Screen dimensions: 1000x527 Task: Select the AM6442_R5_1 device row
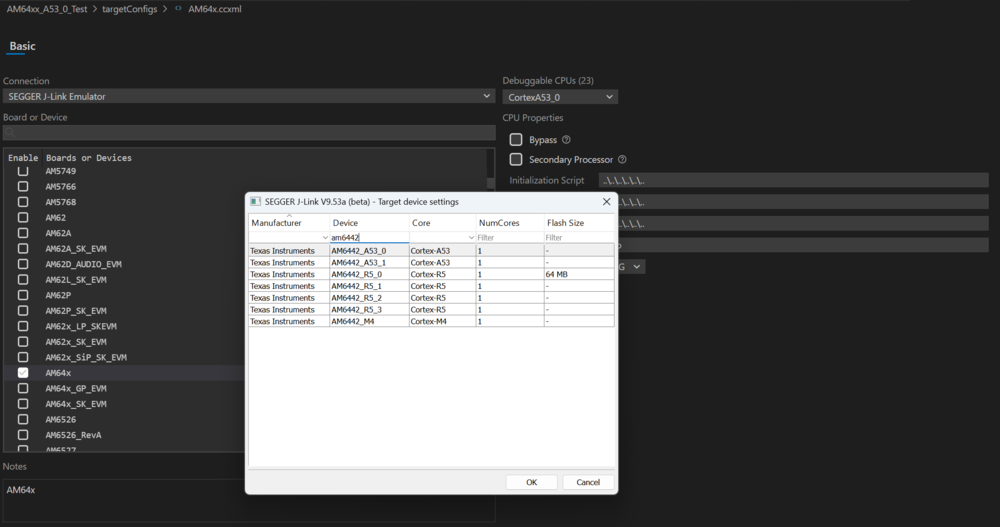(x=431, y=286)
